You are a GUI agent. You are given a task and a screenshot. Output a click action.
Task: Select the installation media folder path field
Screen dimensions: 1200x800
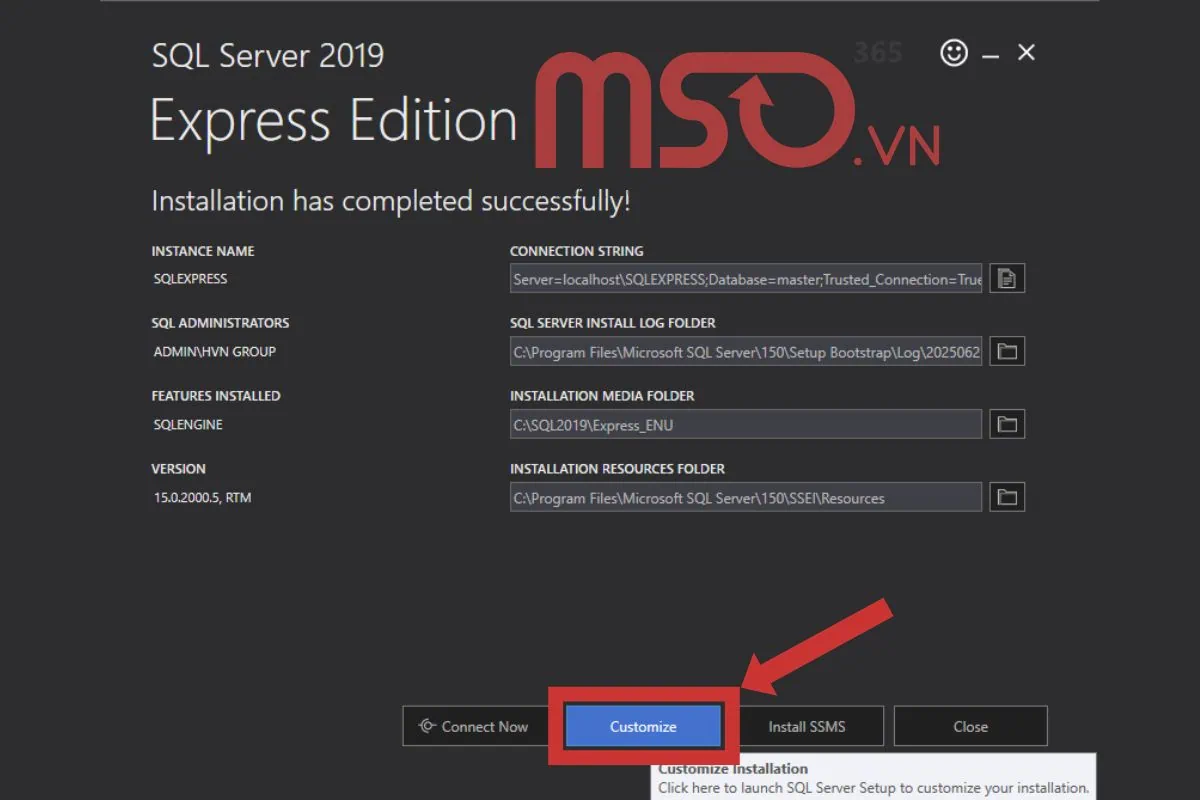click(745, 424)
